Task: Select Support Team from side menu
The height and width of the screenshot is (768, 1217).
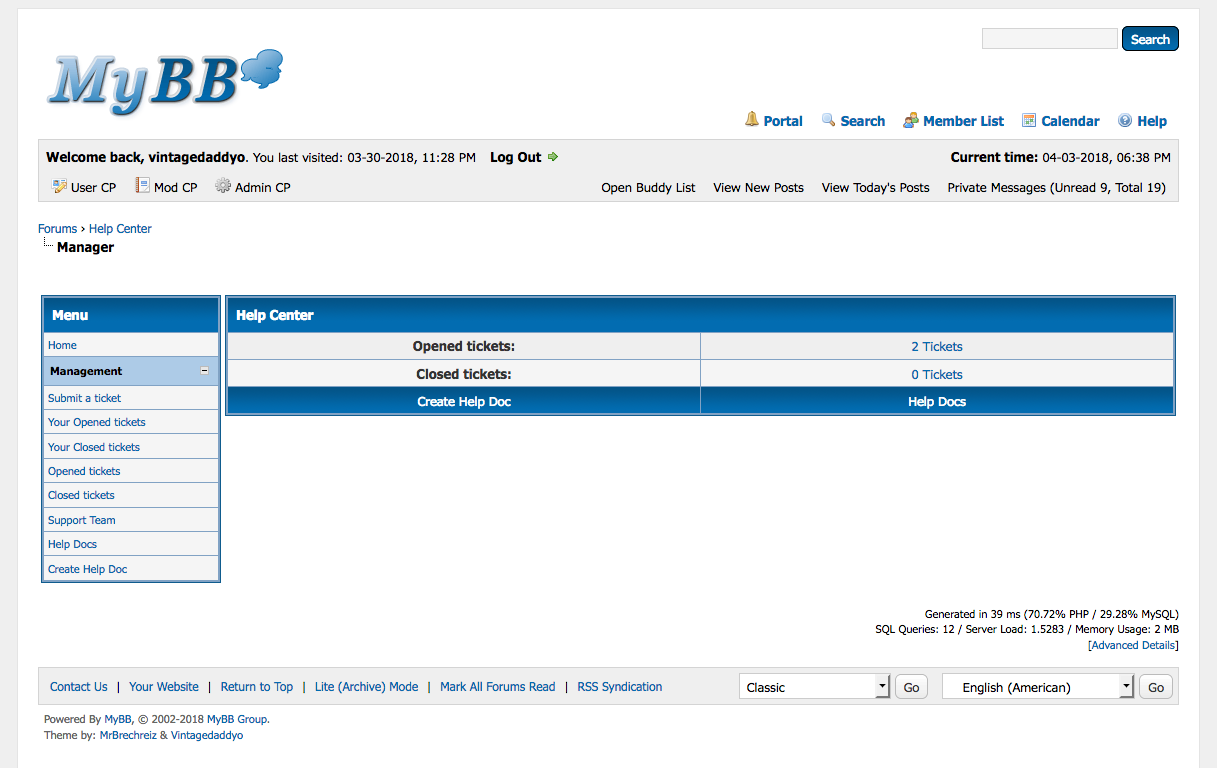Action: [x=82, y=520]
